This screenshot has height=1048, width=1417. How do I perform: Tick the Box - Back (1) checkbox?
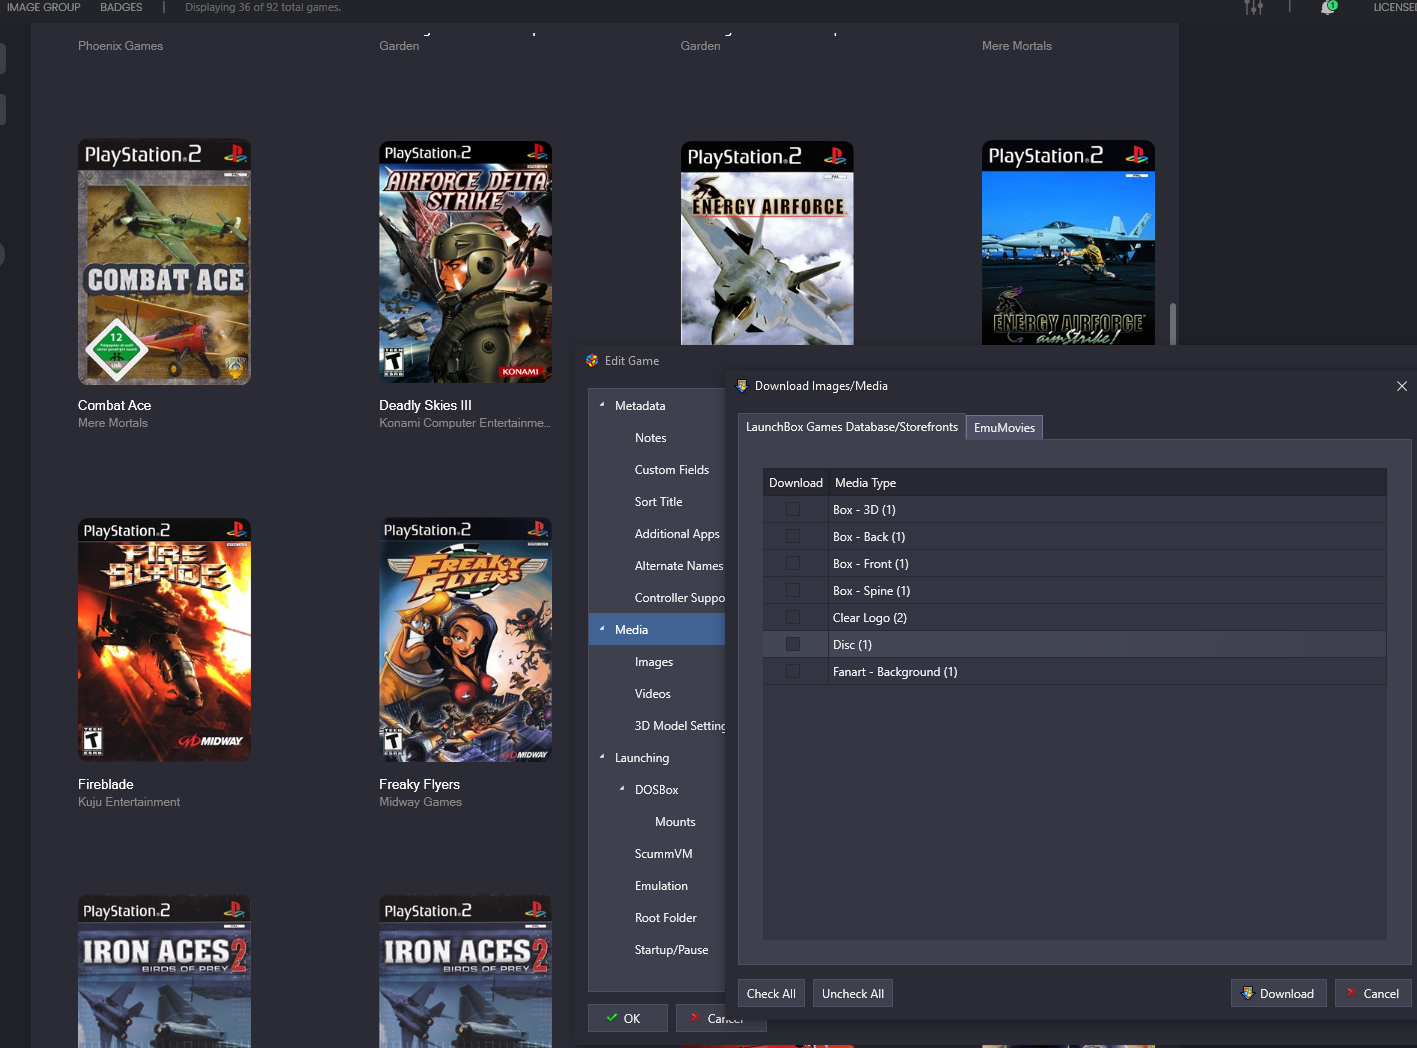[793, 536]
